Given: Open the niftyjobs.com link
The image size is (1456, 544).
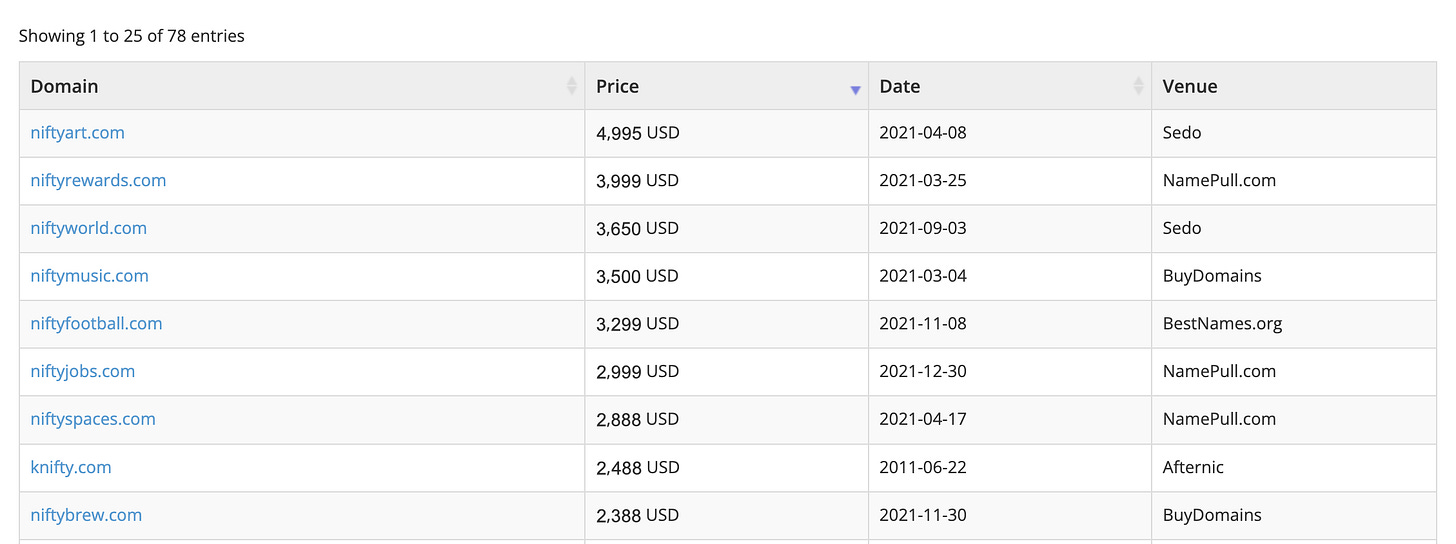Looking at the screenshot, I should click(83, 371).
